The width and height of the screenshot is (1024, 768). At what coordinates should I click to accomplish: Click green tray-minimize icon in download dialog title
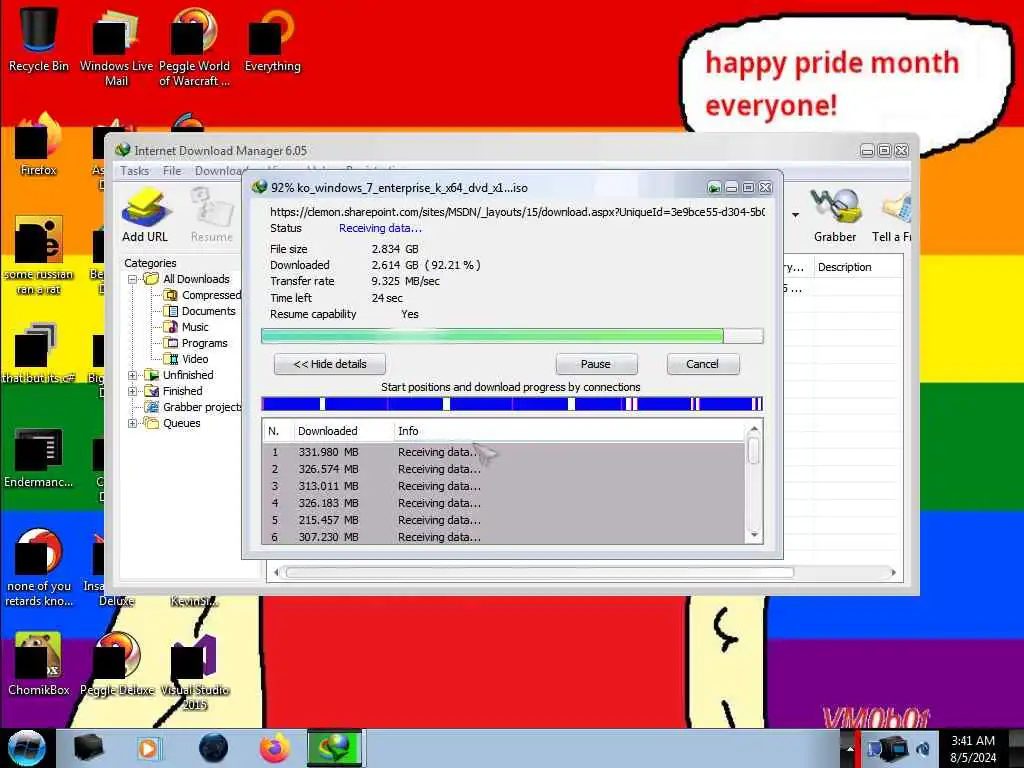point(714,188)
